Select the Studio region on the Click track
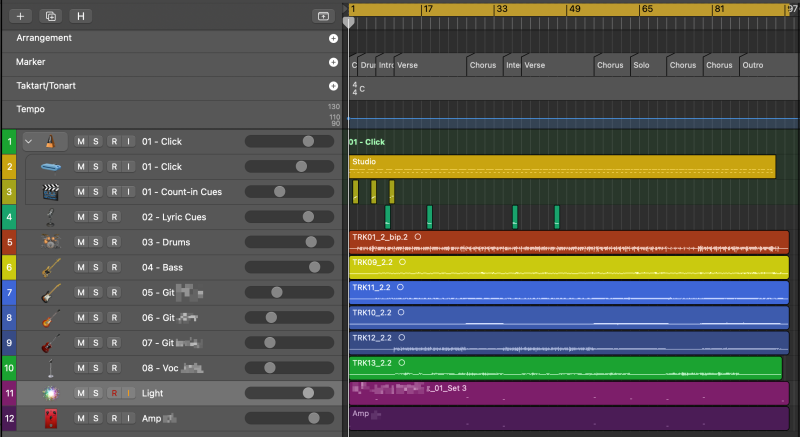This screenshot has height=437, width=800. [x=560, y=166]
